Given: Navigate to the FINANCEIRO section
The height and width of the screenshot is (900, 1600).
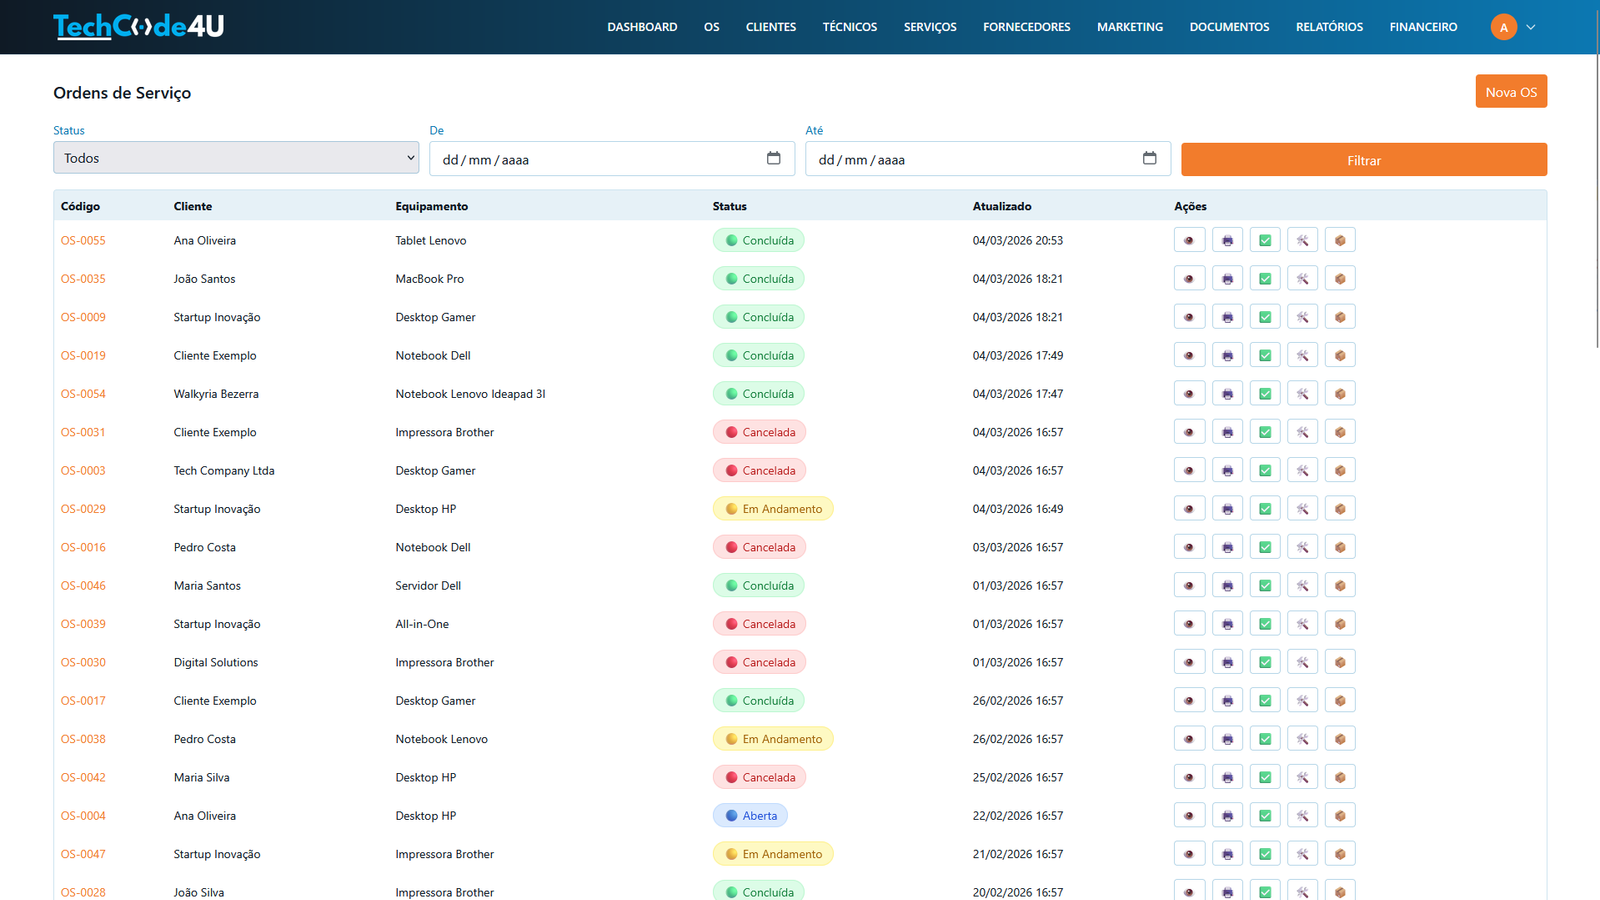Looking at the screenshot, I should (x=1423, y=27).
